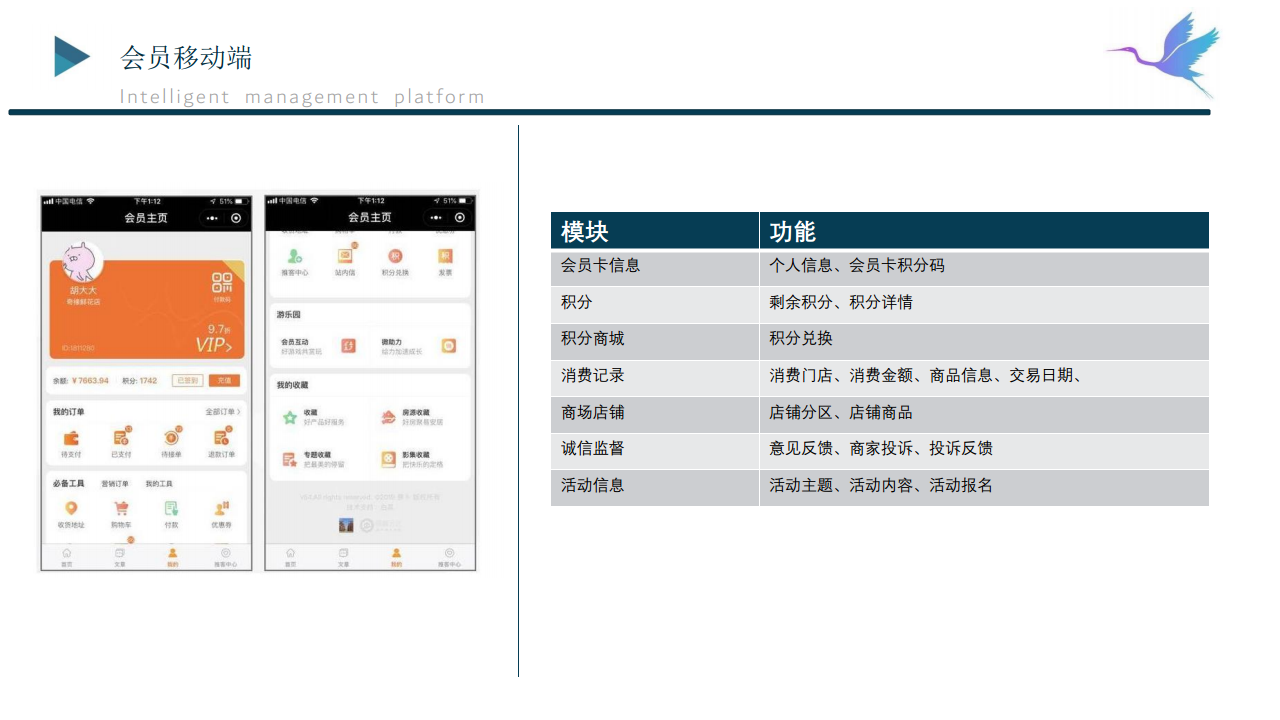Viewport: 1280px width, 720px height.
Task: Open the 优惠券 coupon icon
Action: pos(221,509)
